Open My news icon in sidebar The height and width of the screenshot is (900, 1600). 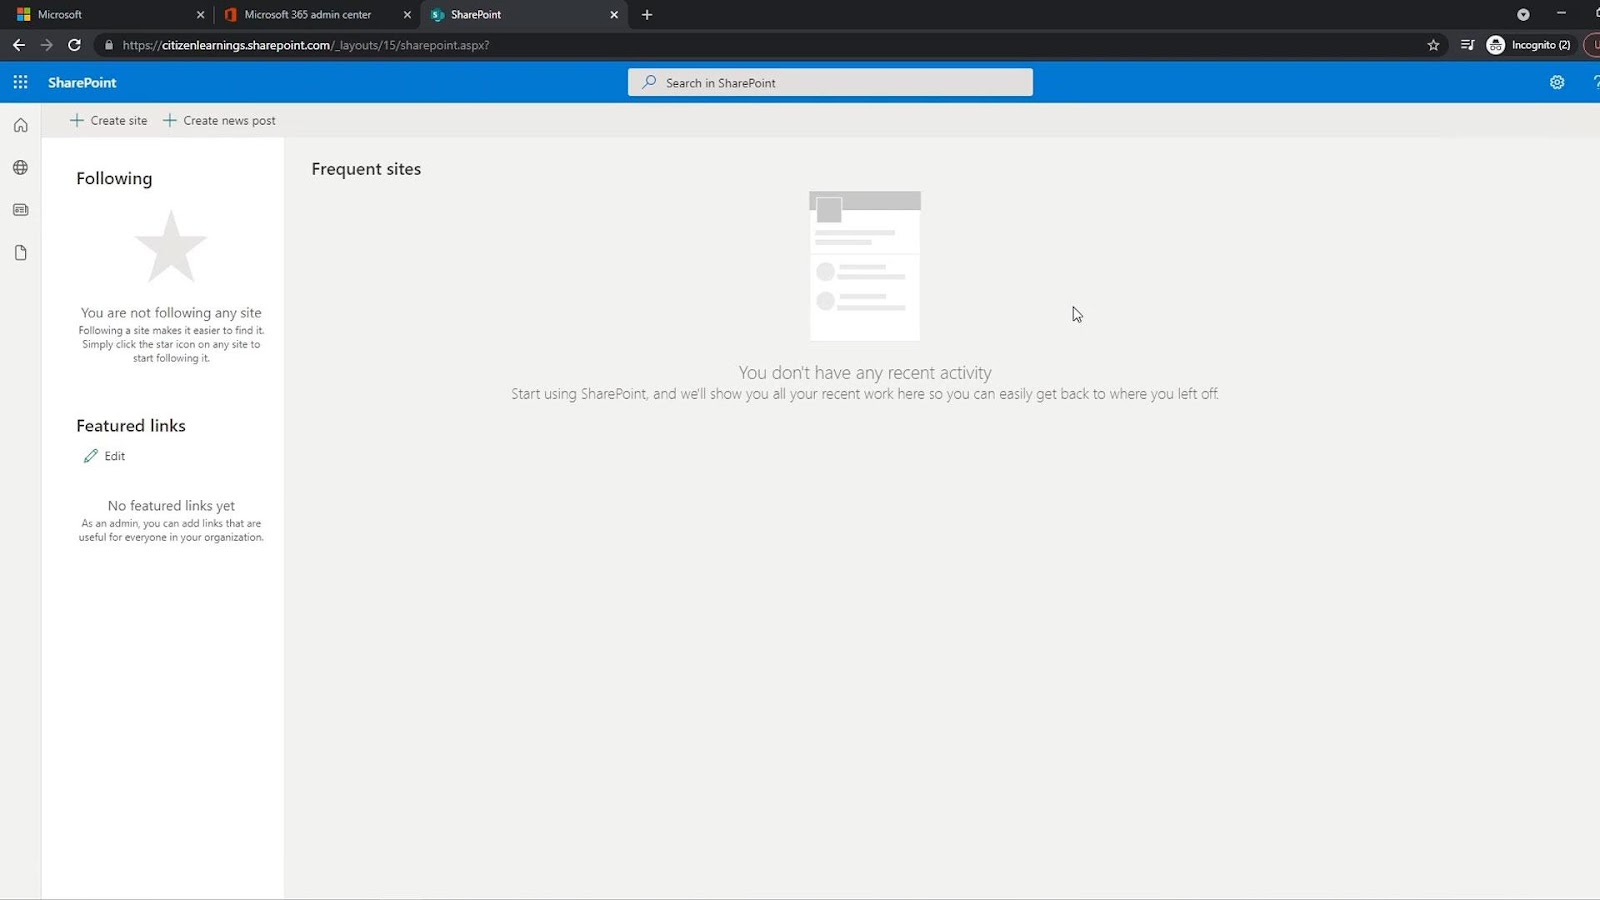coord(20,210)
